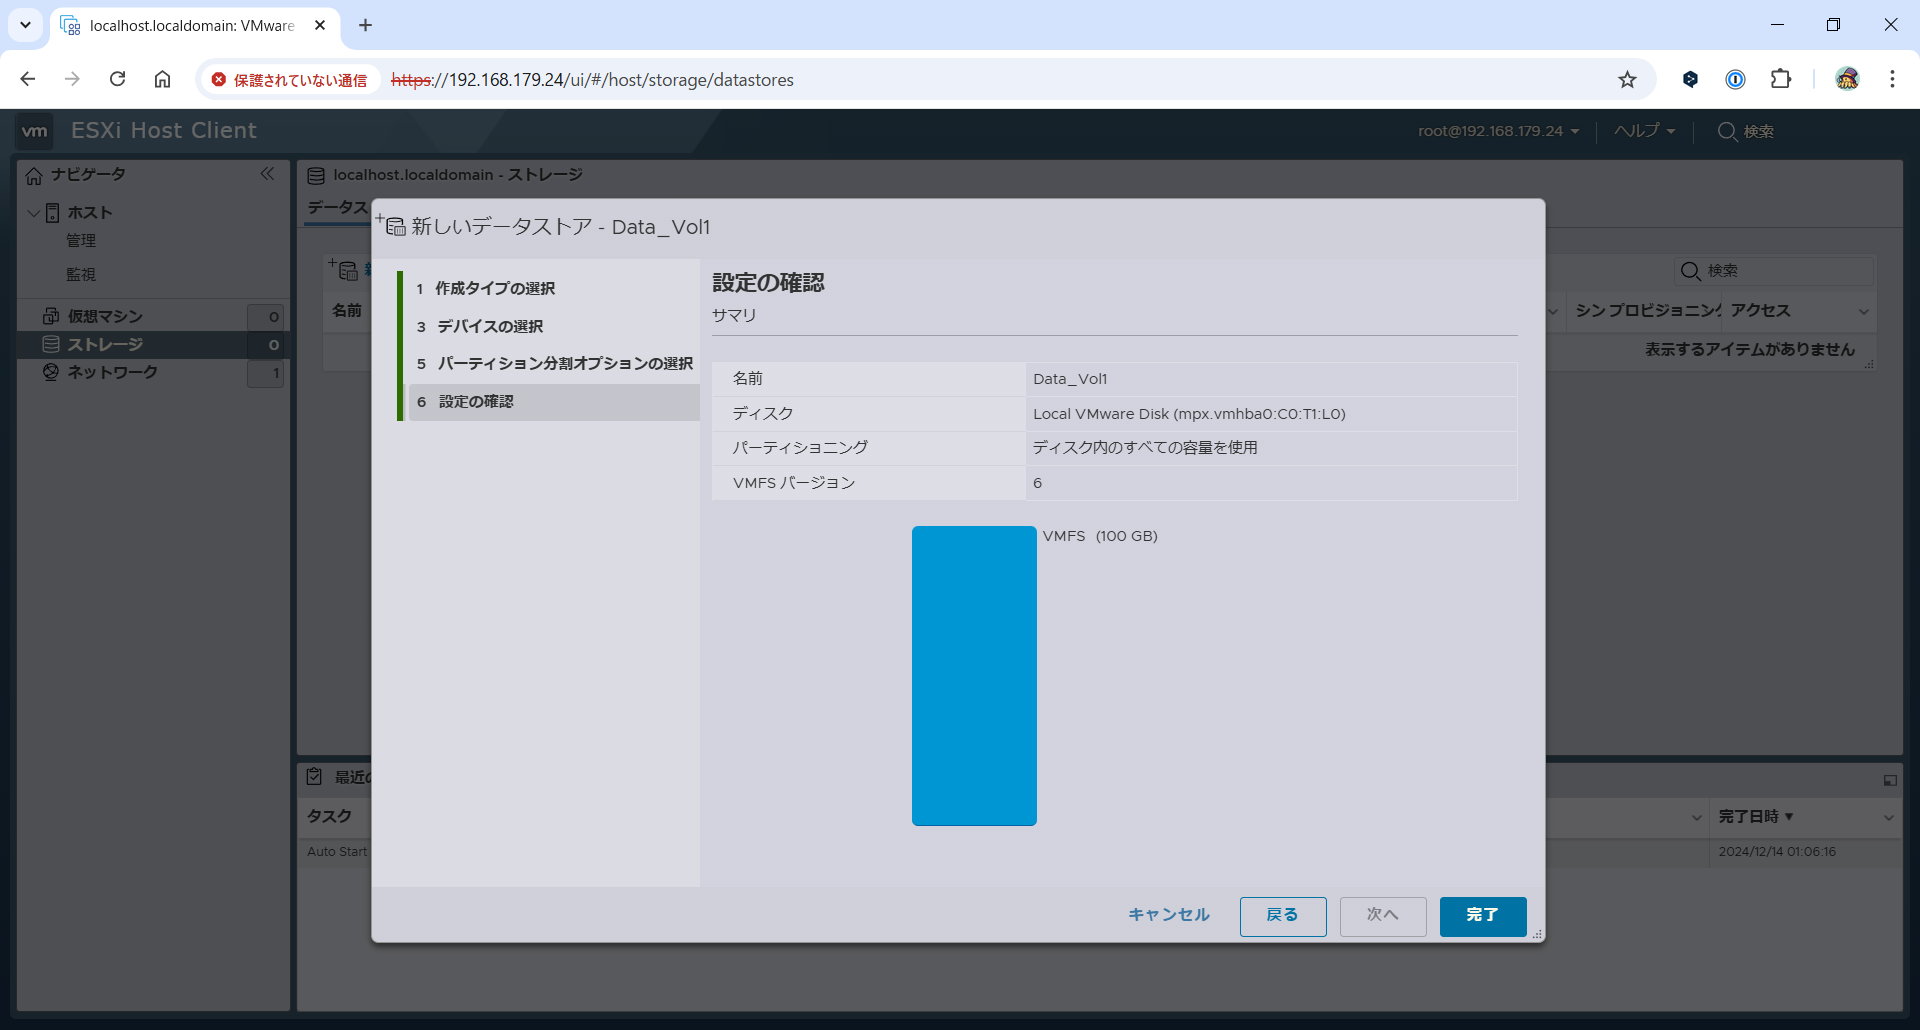Click the ストレージ icon in navigator
This screenshot has width=1920, height=1030.
coord(51,344)
